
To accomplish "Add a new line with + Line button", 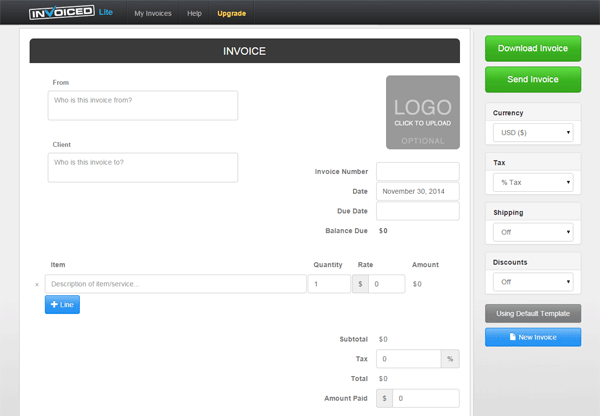I will [62, 305].
